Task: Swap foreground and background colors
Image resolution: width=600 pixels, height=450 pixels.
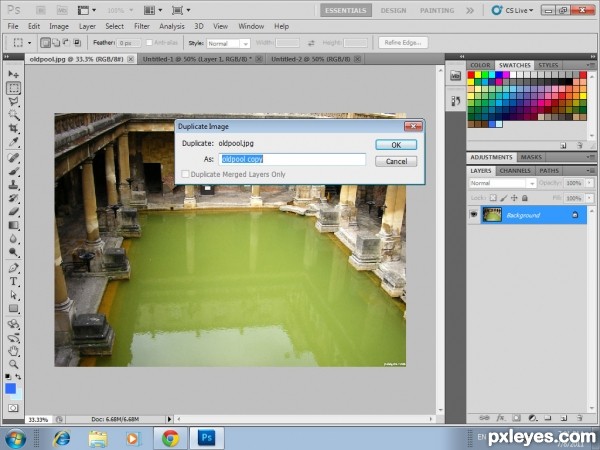Action: [18, 377]
